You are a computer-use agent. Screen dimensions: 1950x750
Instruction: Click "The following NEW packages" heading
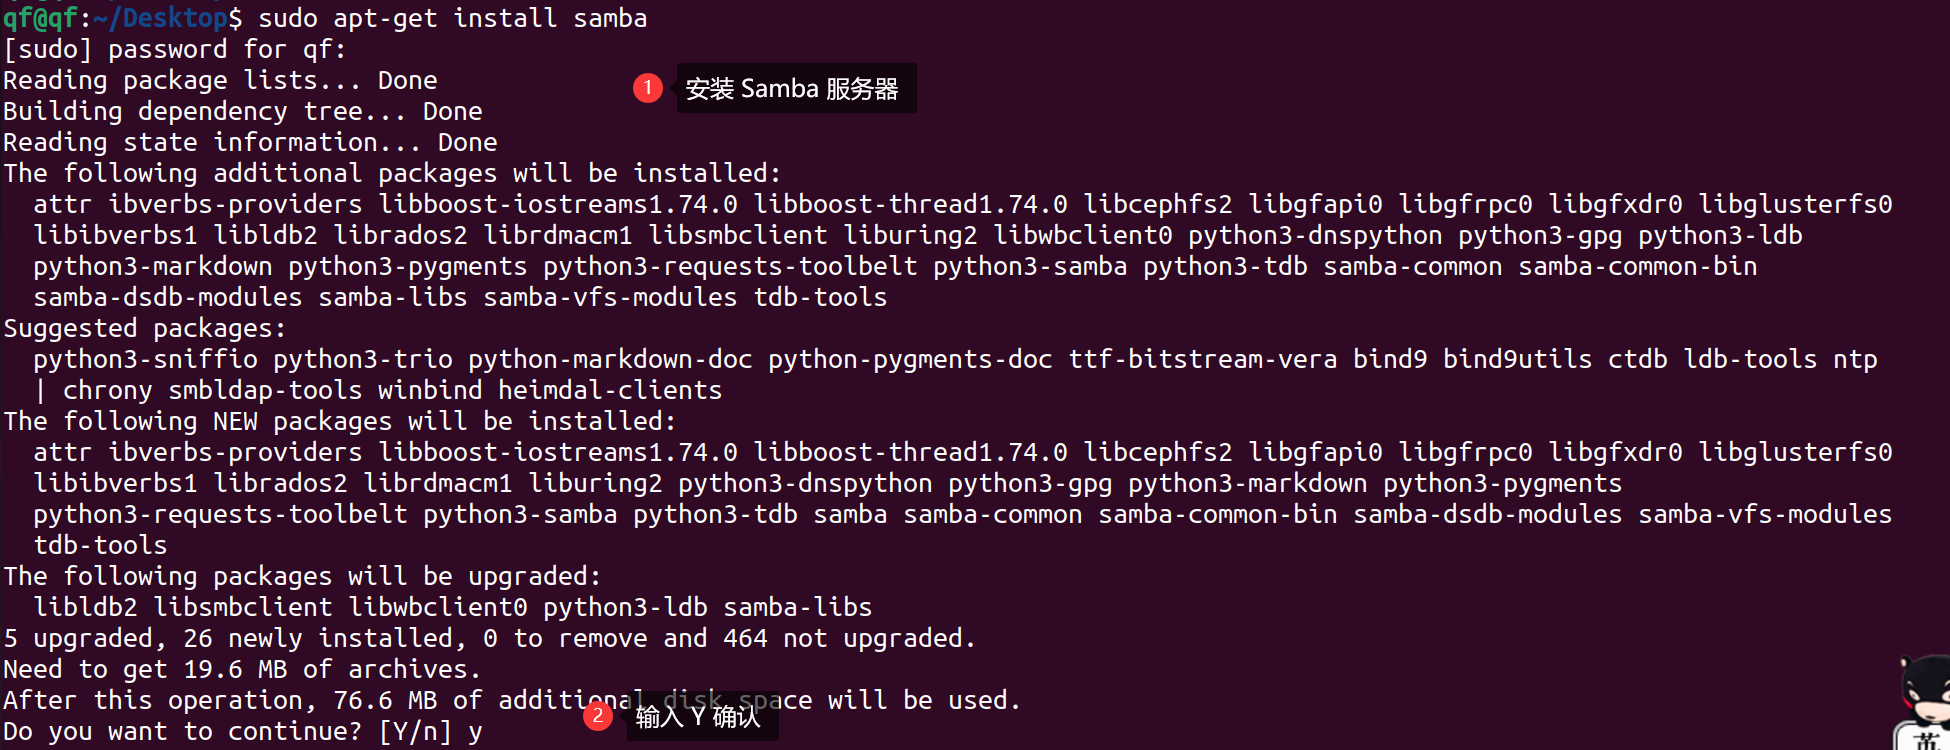click(340, 421)
